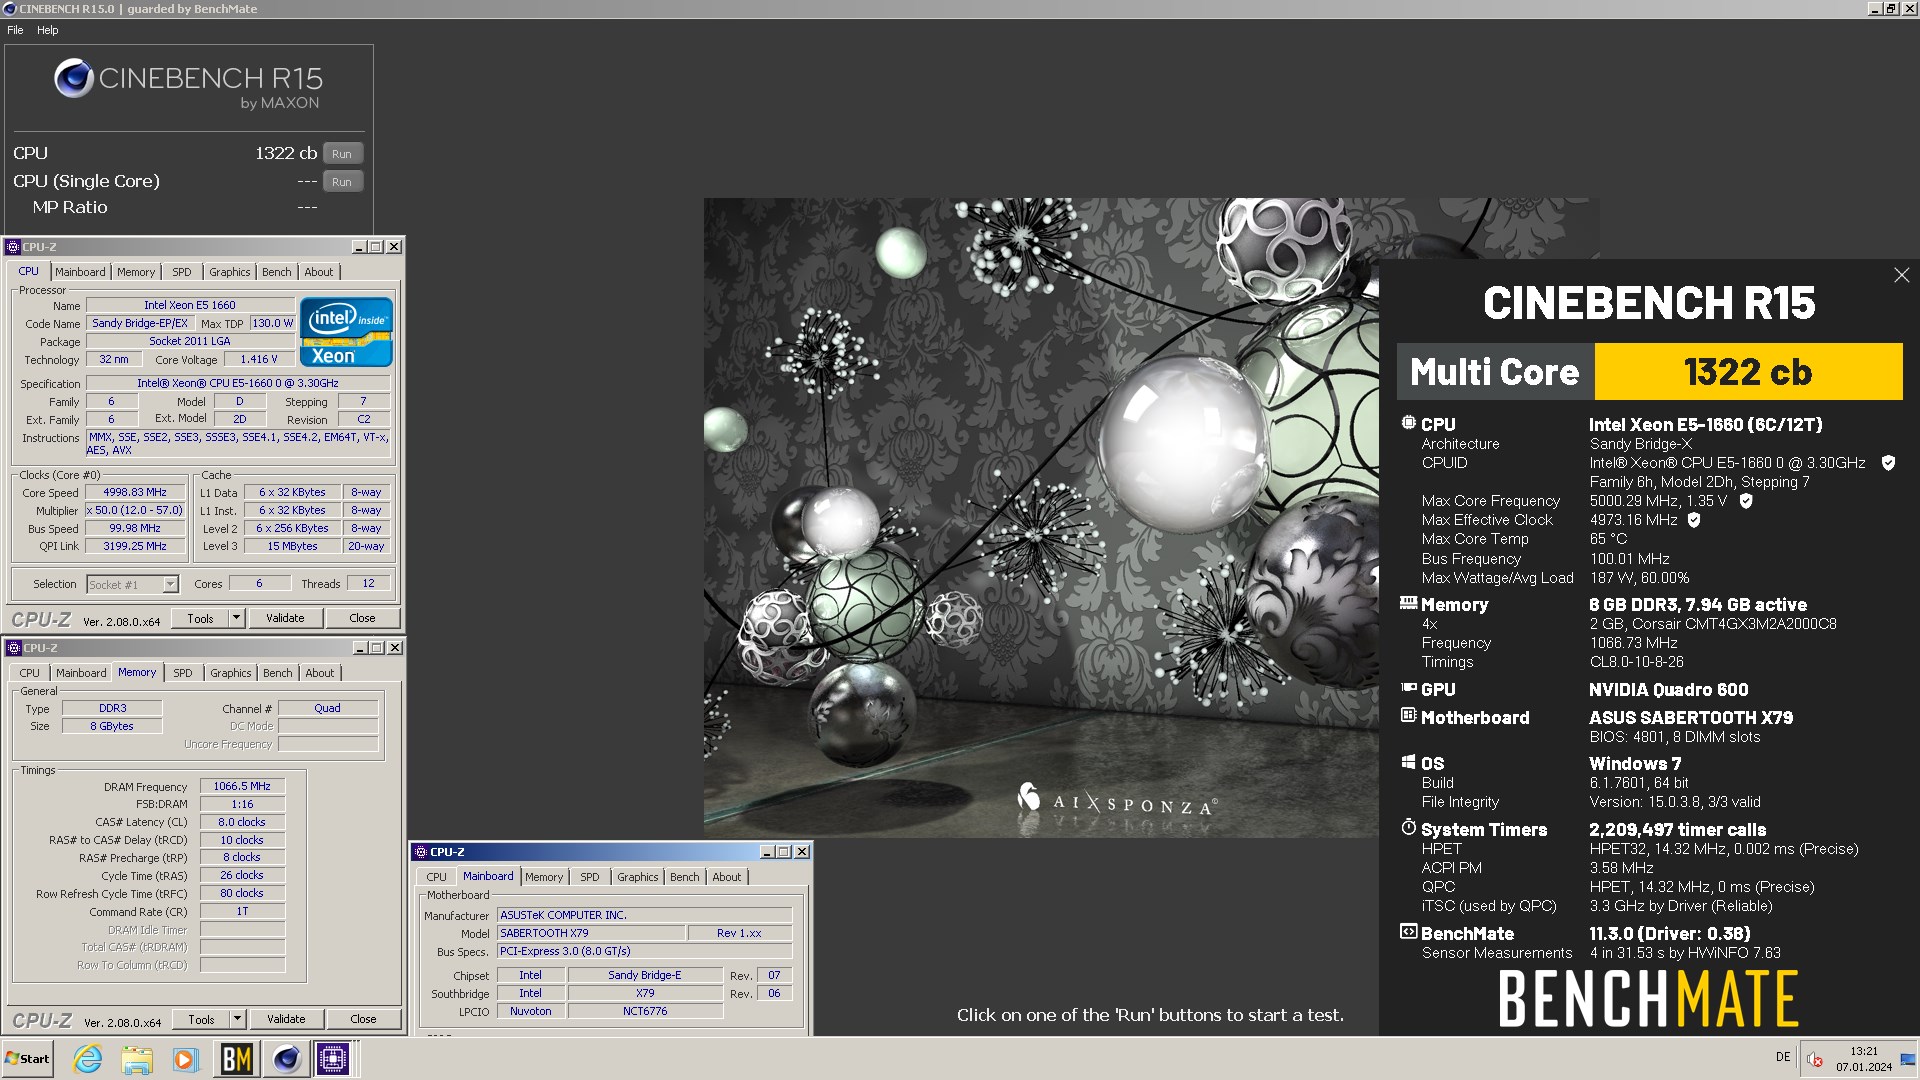1920x1080 pixels.
Task: Expand Tools dropdown arrow in top CPU-Z
Action: click(x=237, y=618)
